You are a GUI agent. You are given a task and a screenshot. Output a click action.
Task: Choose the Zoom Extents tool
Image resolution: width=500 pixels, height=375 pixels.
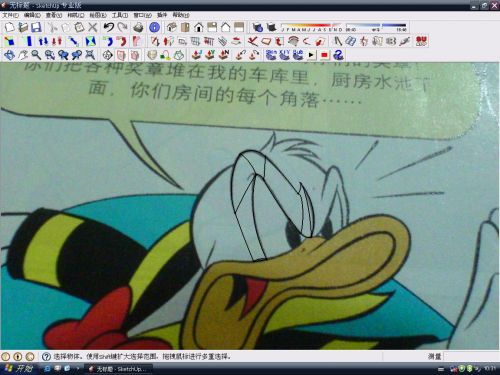pos(90,55)
